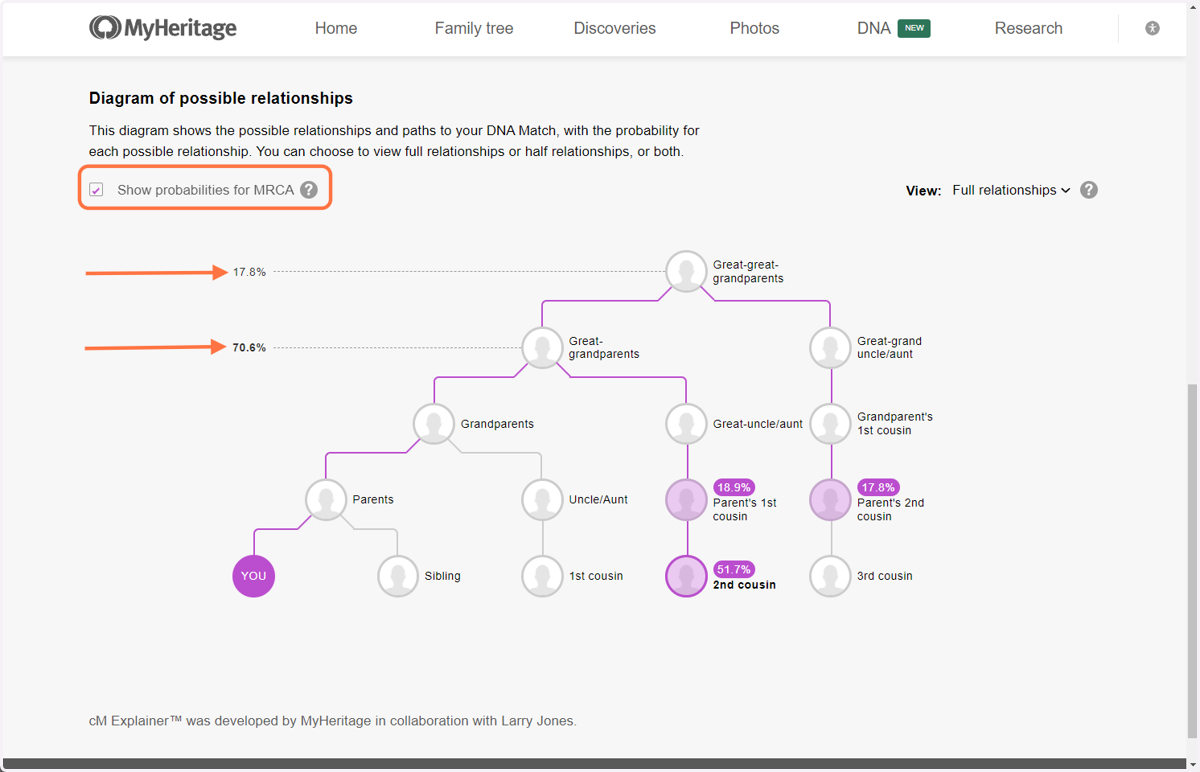Click the 'Sibling' label
Viewport: 1200px width, 772px height.
tap(443, 576)
